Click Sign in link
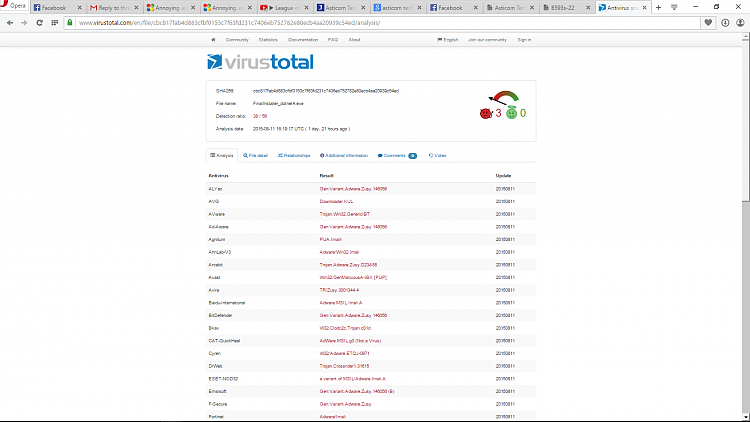This screenshot has width=750, height=422. (x=524, y=40)
